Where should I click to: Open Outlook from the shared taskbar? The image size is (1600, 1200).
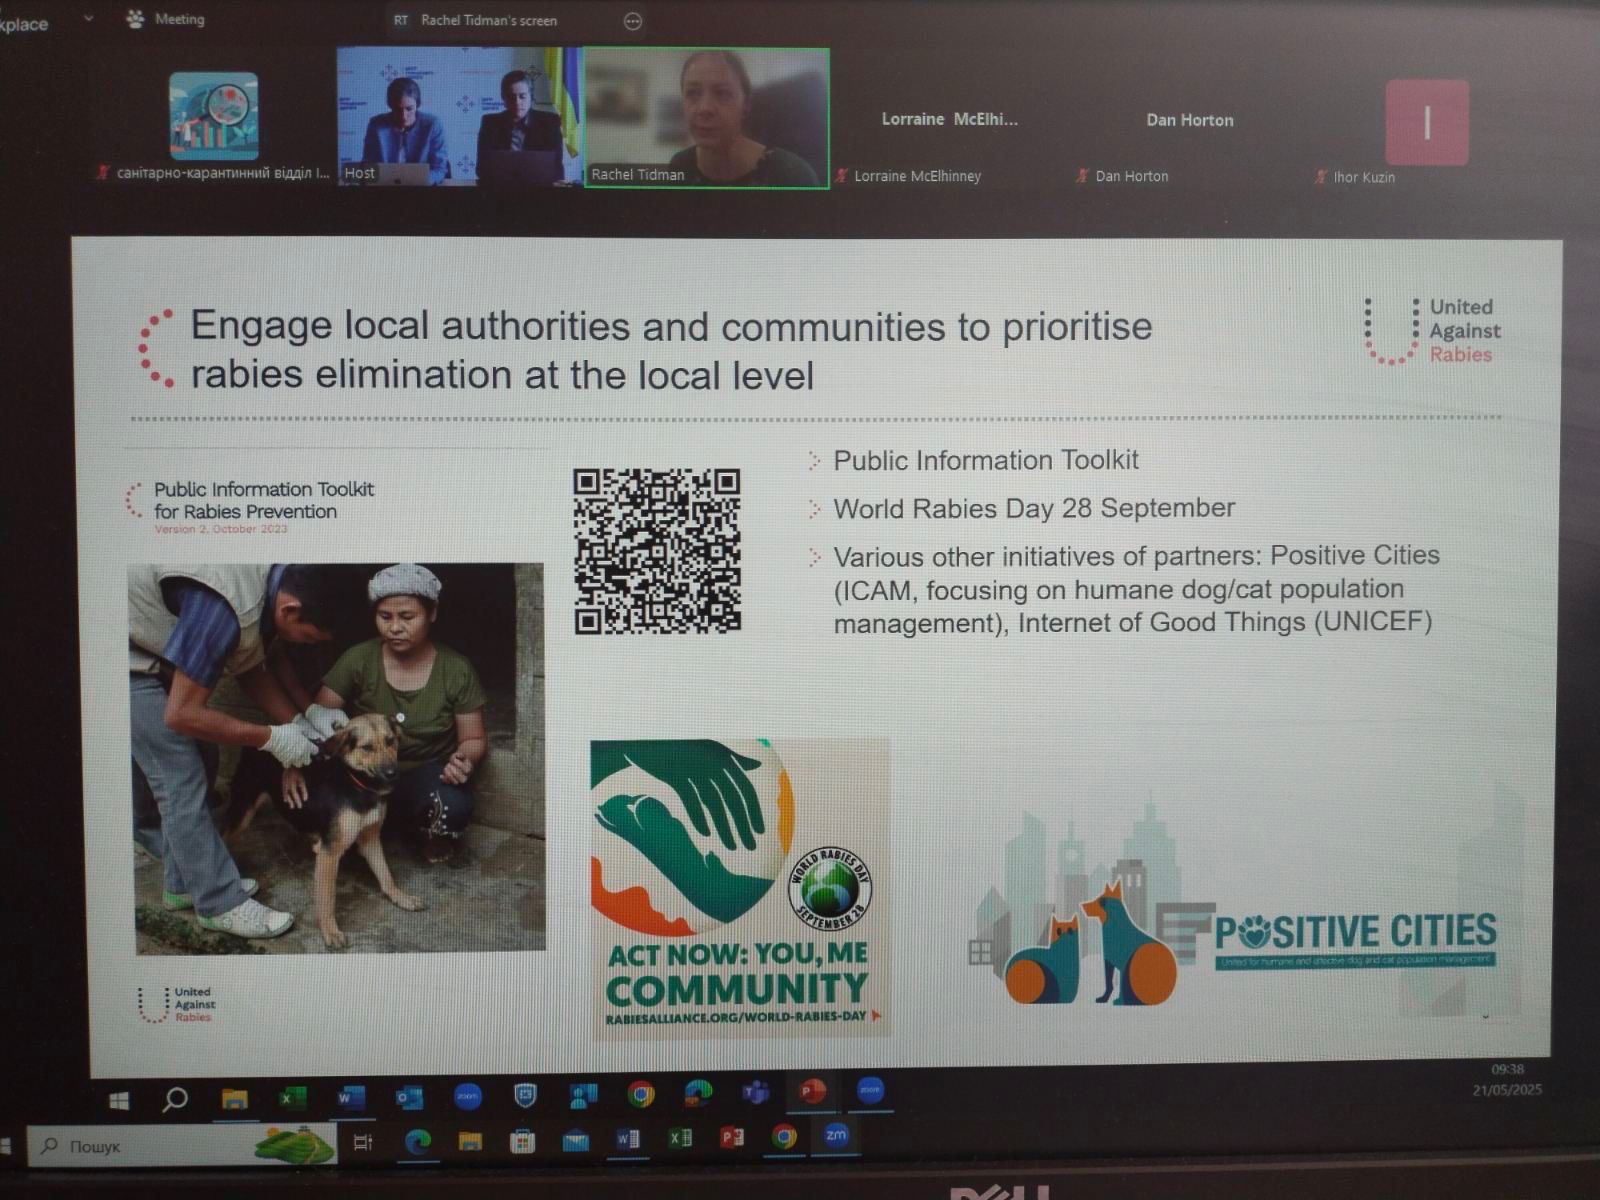pyautogui.click(x=409, y=1098)
